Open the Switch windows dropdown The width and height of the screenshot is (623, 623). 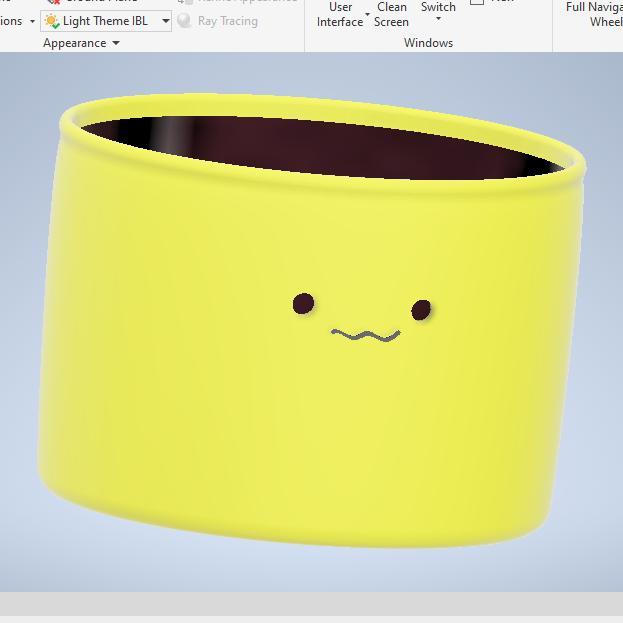coord(438,12)
